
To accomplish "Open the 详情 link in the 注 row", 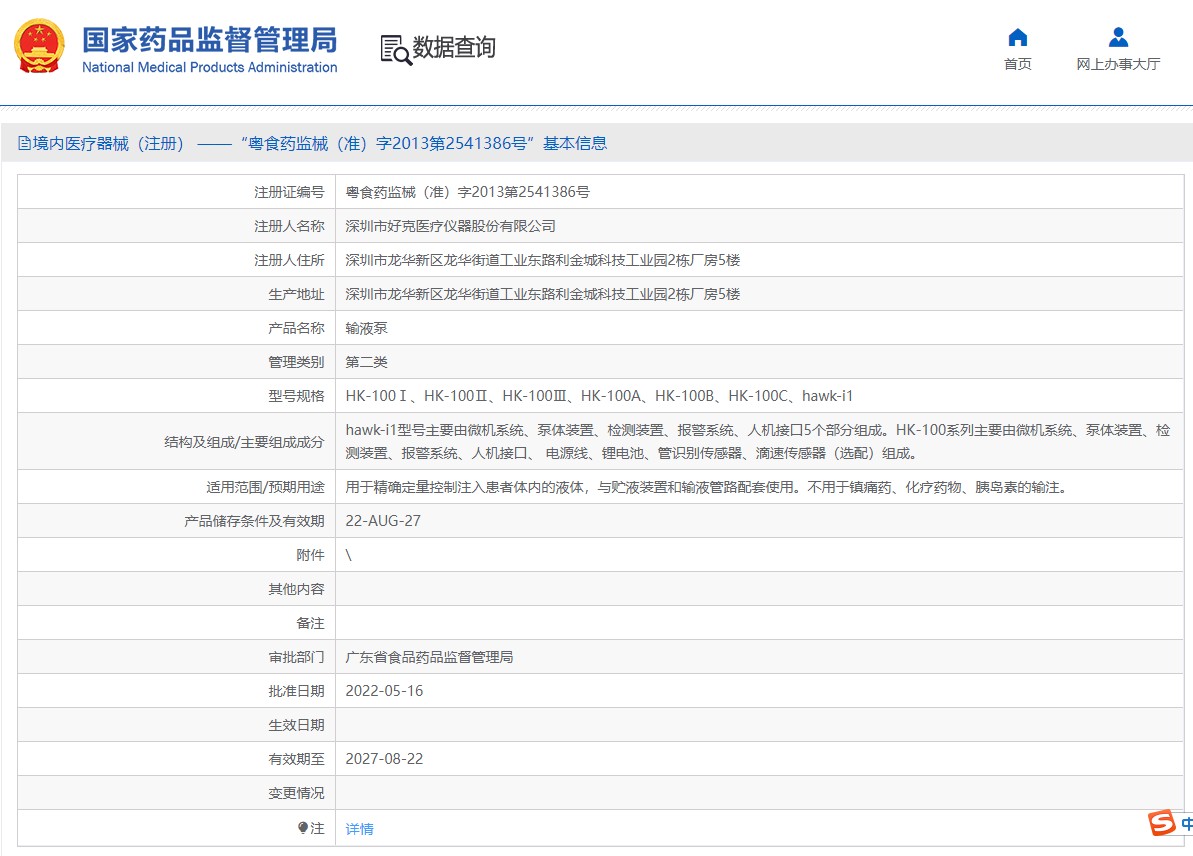I will (x=359, y=829).
